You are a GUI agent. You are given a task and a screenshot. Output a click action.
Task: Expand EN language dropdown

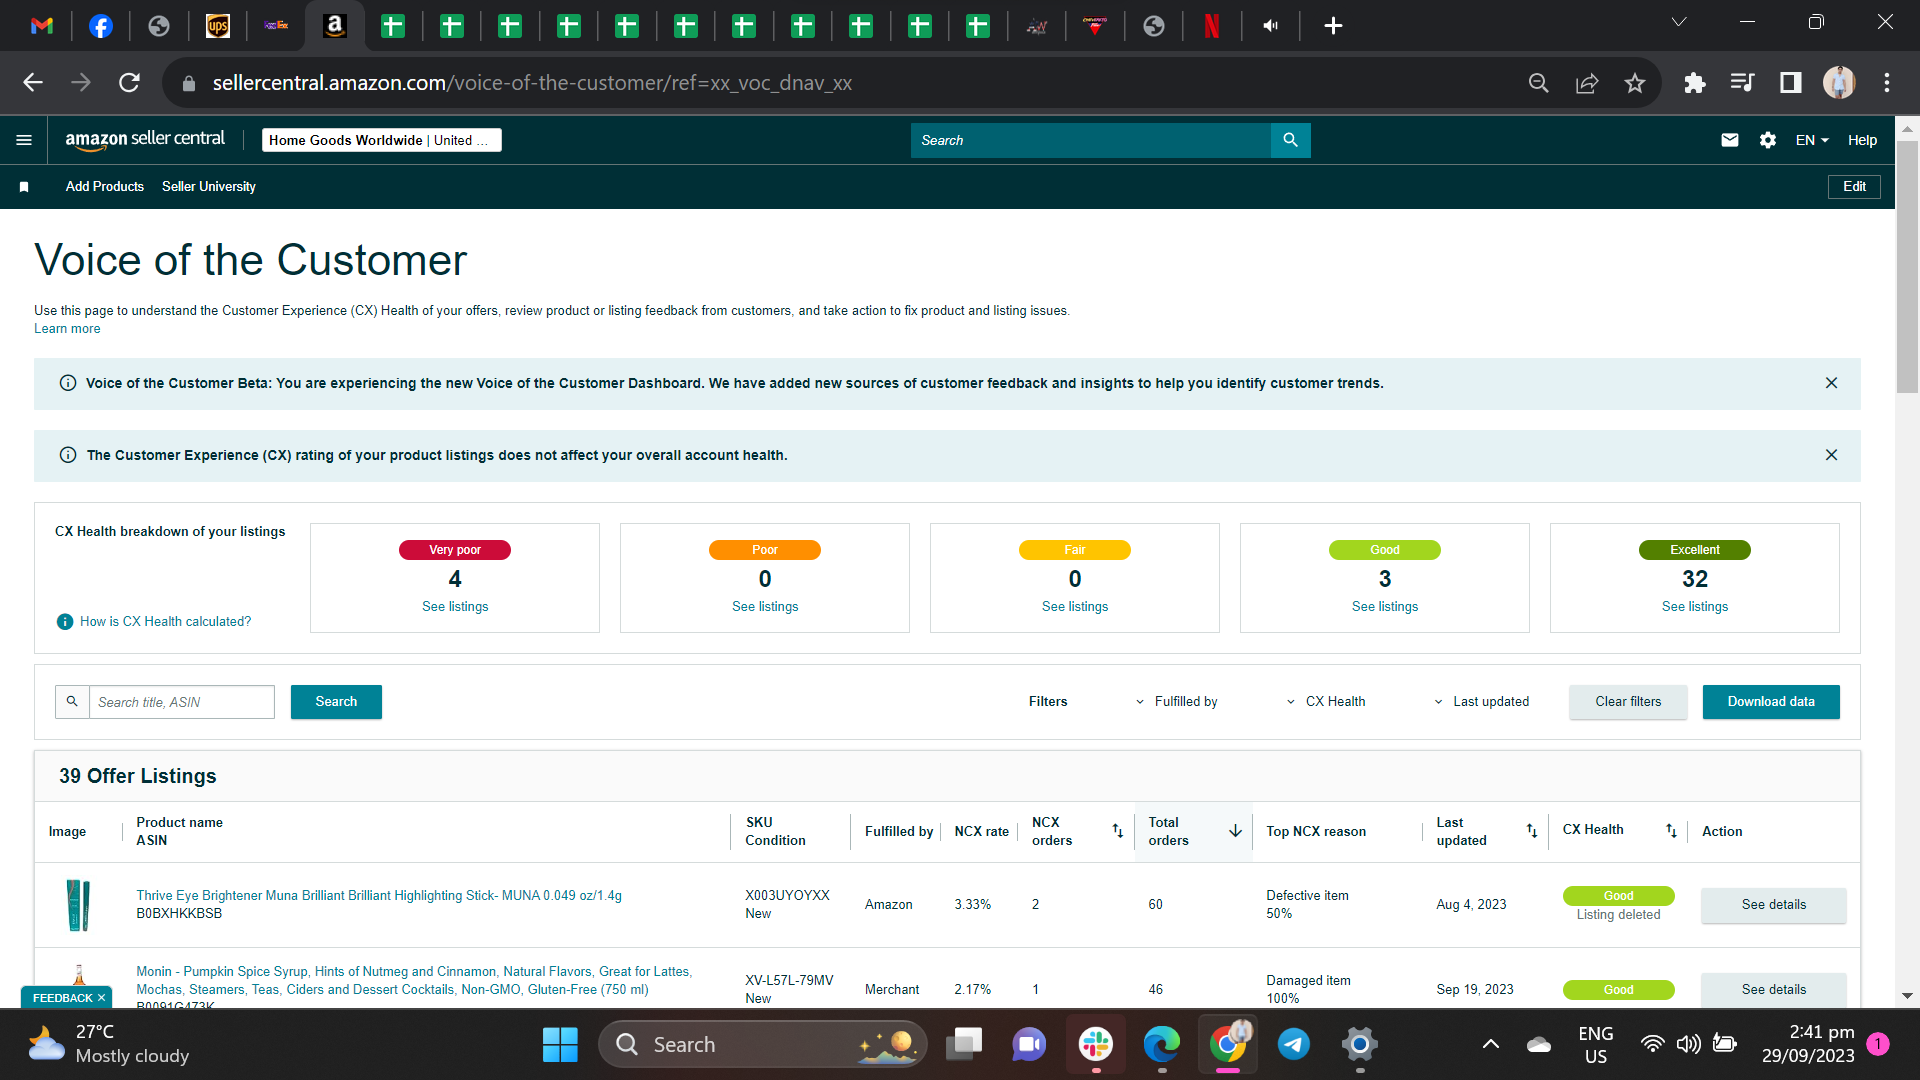coord(1812,140)
